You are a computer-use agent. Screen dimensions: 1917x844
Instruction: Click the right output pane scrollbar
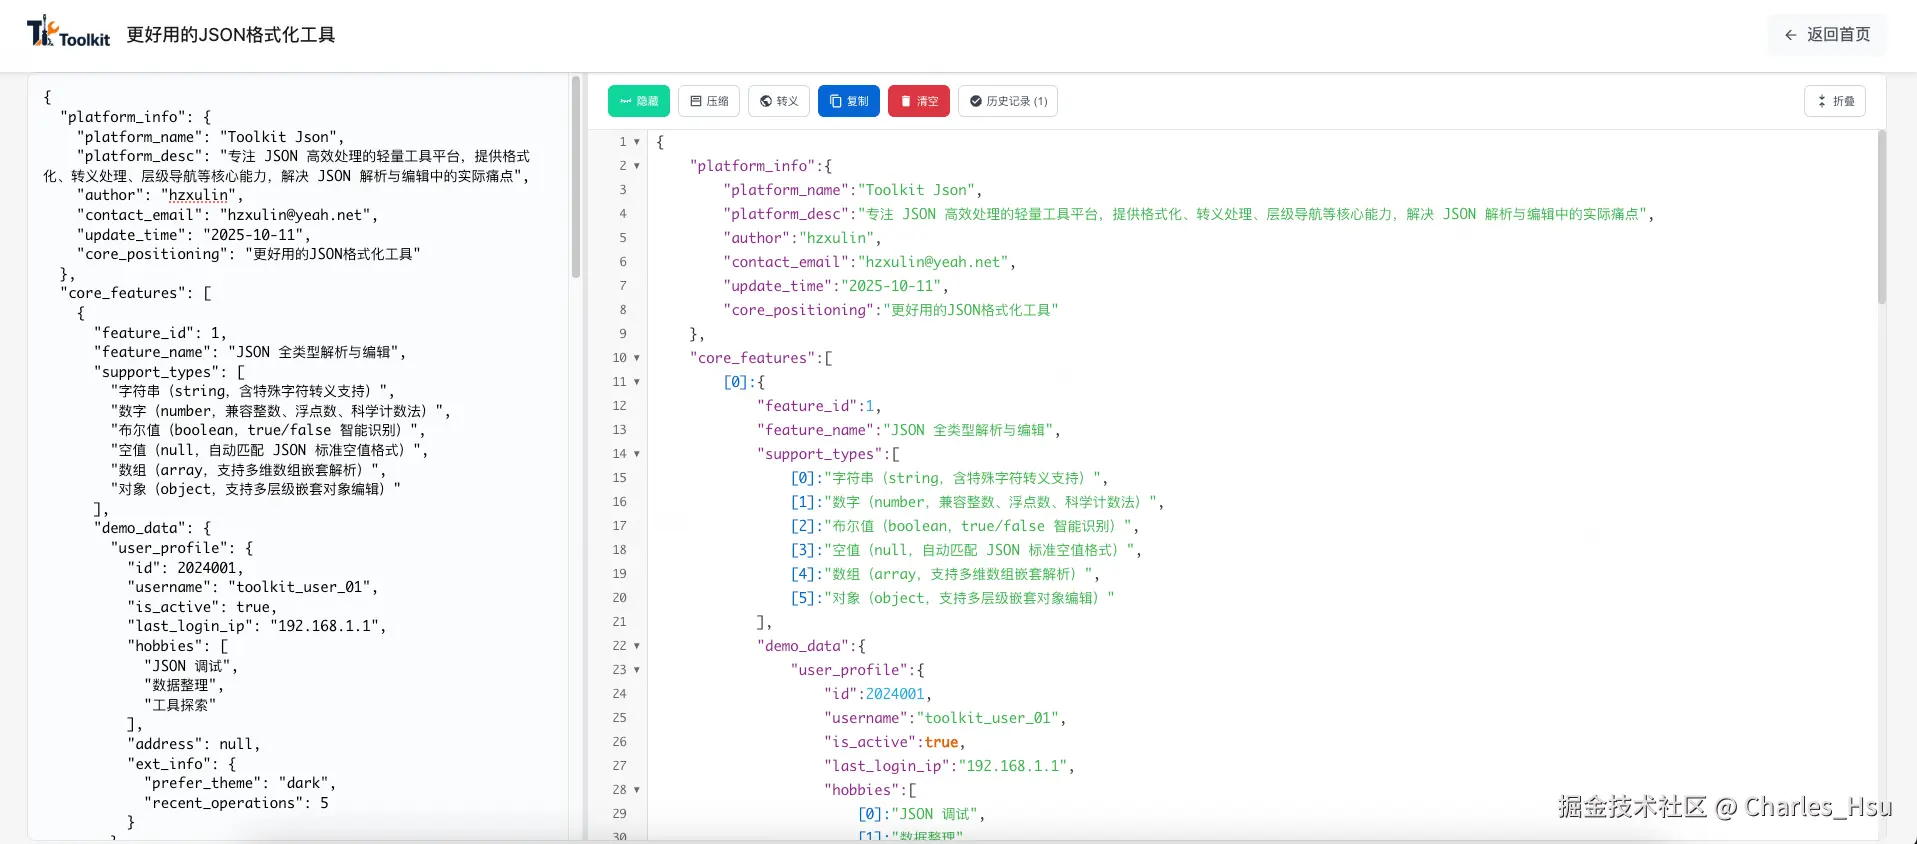(1882, 217)
